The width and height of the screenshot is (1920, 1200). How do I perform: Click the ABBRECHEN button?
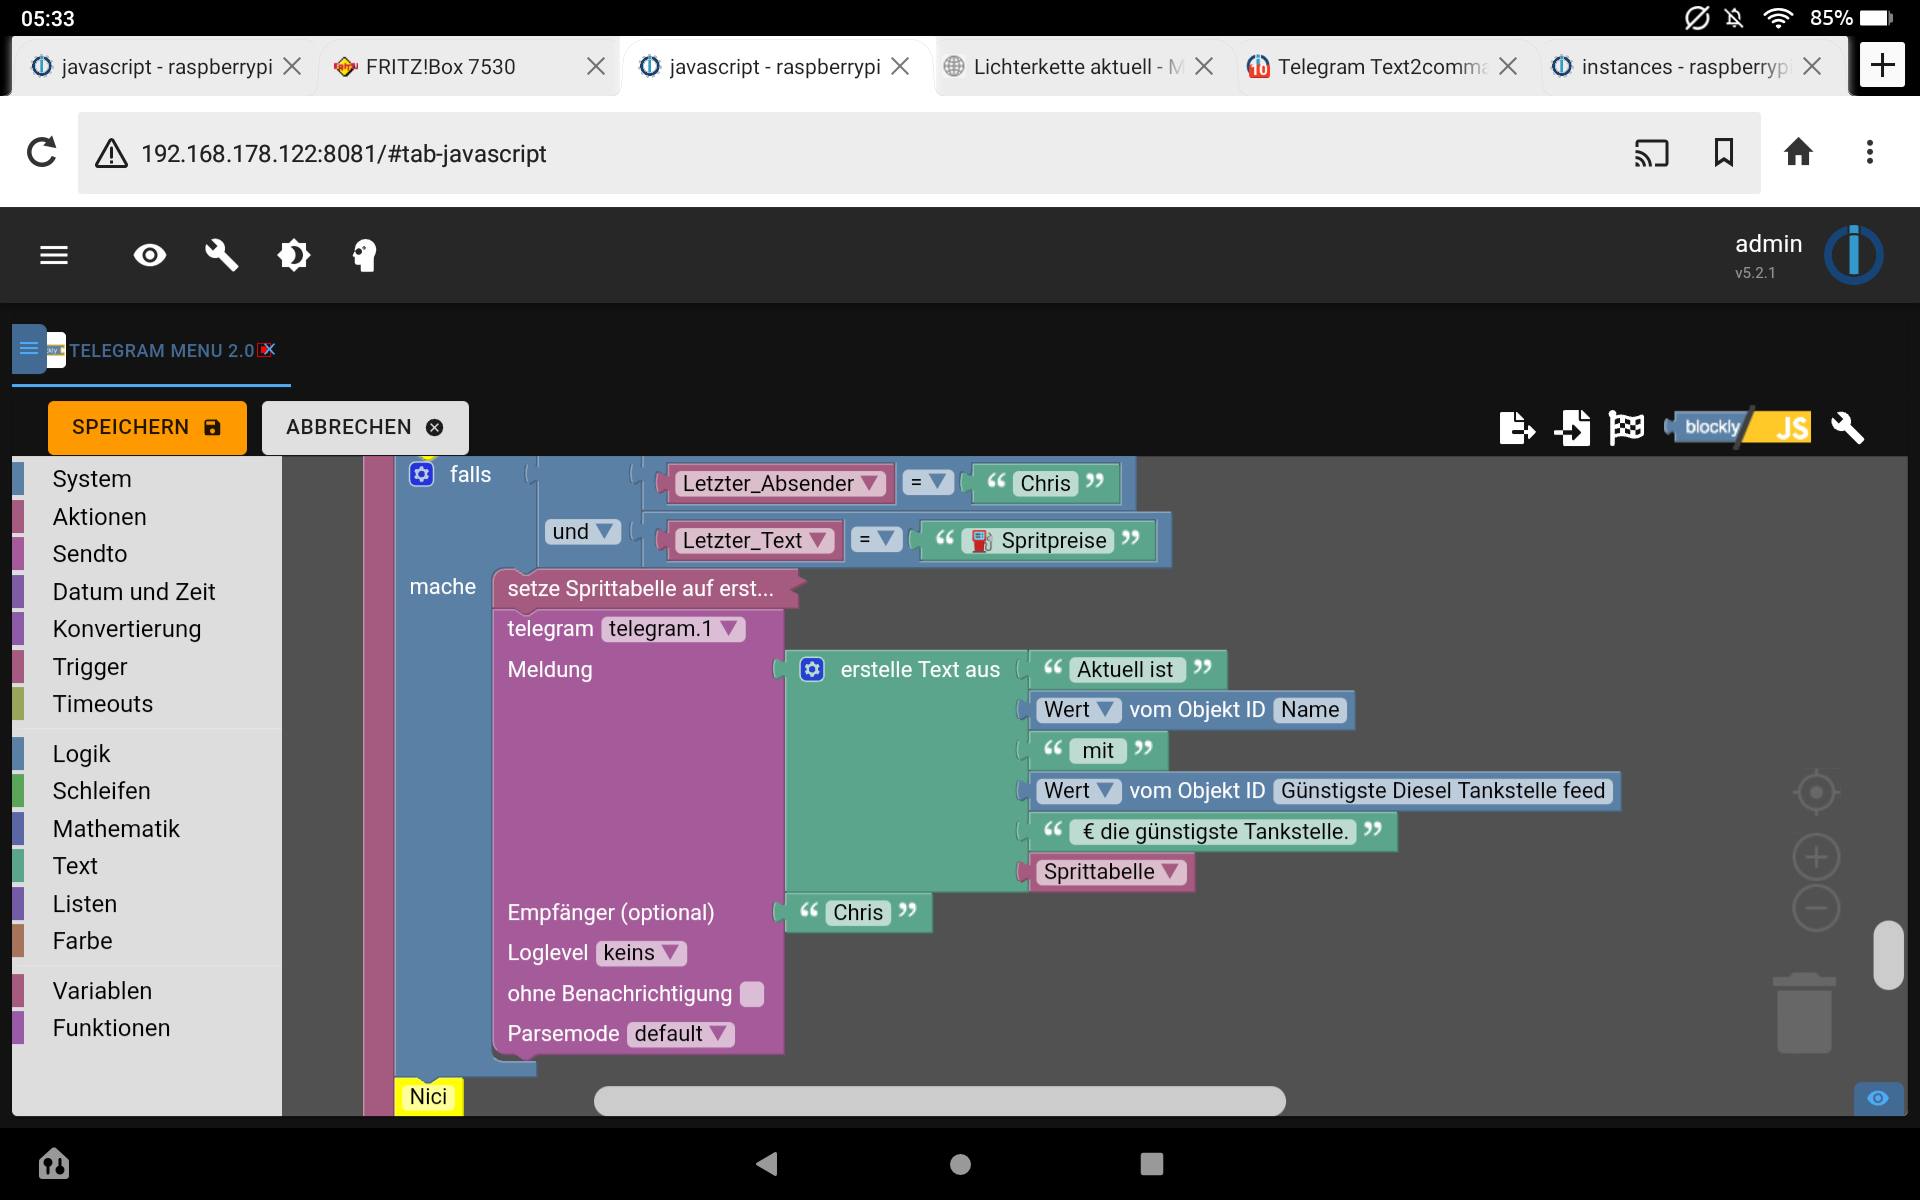364,428
